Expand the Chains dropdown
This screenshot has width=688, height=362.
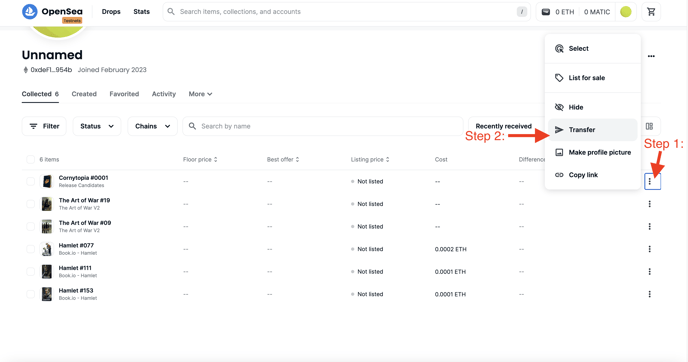pyautogui.click(x=152, y=126)
